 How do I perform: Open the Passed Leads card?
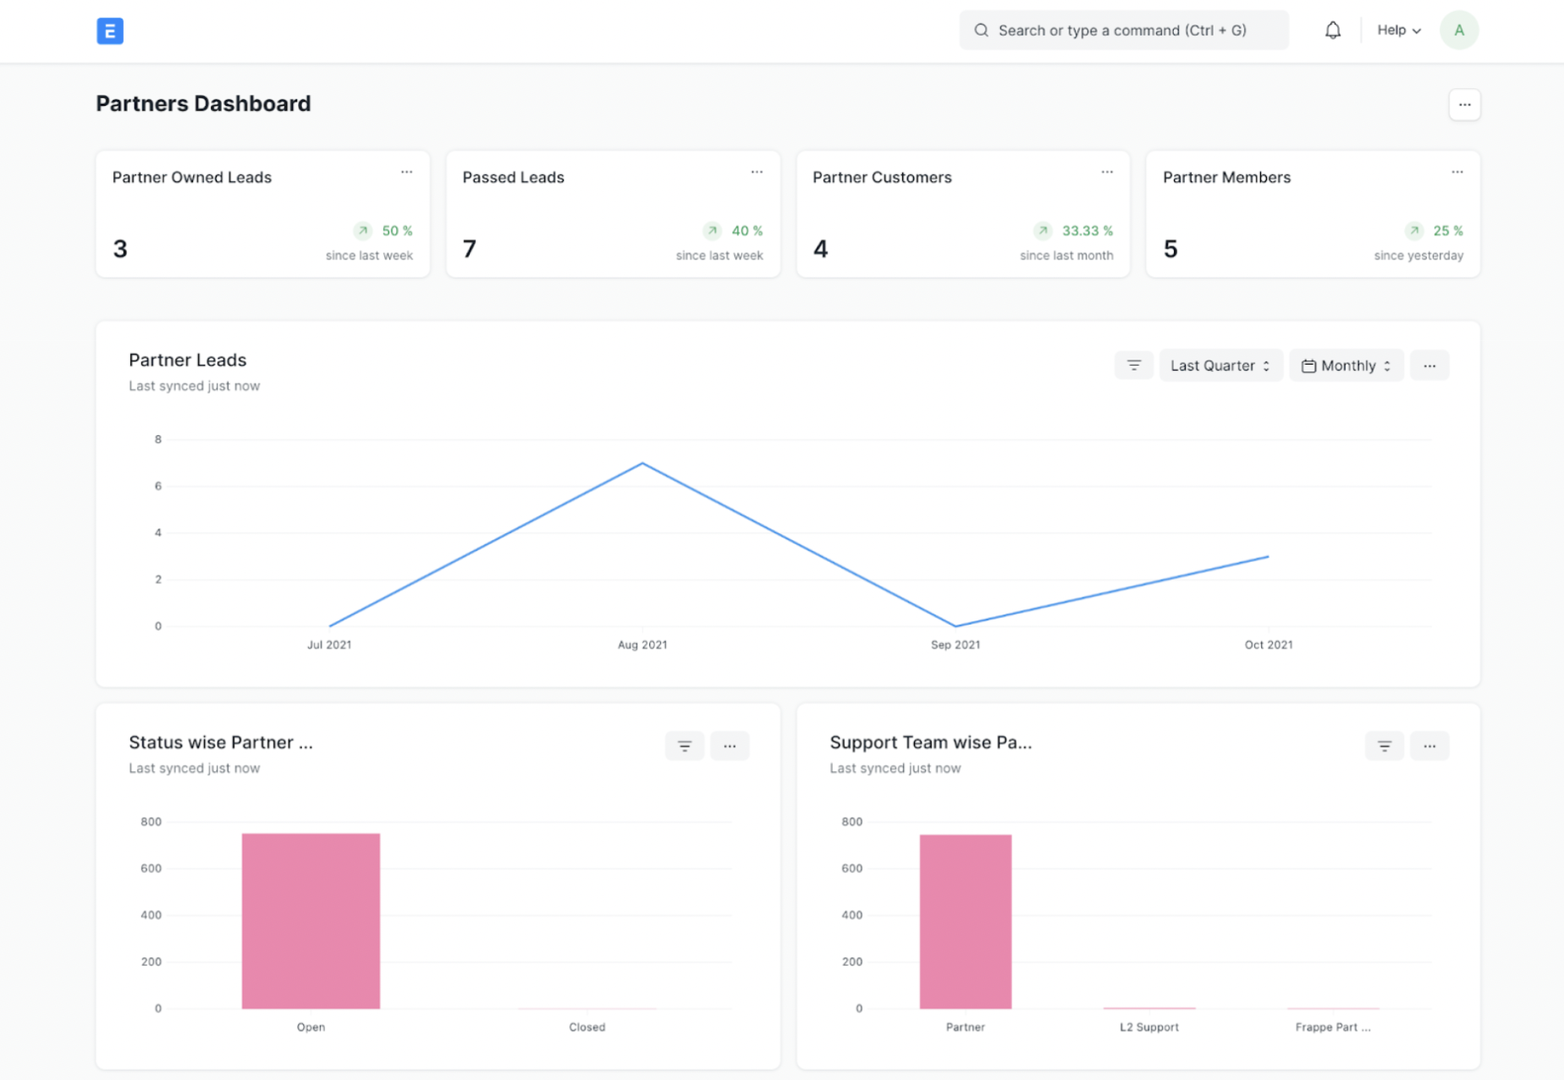click(613, 214)
